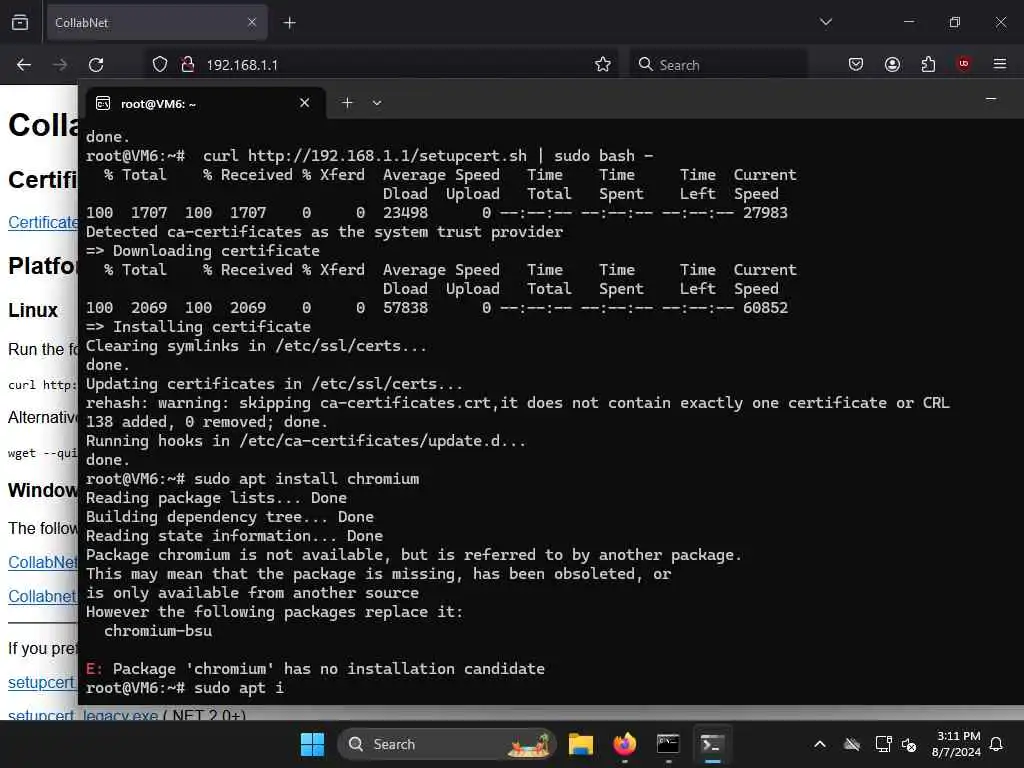Open the Firefox account icon

click(x=892, y=64)
